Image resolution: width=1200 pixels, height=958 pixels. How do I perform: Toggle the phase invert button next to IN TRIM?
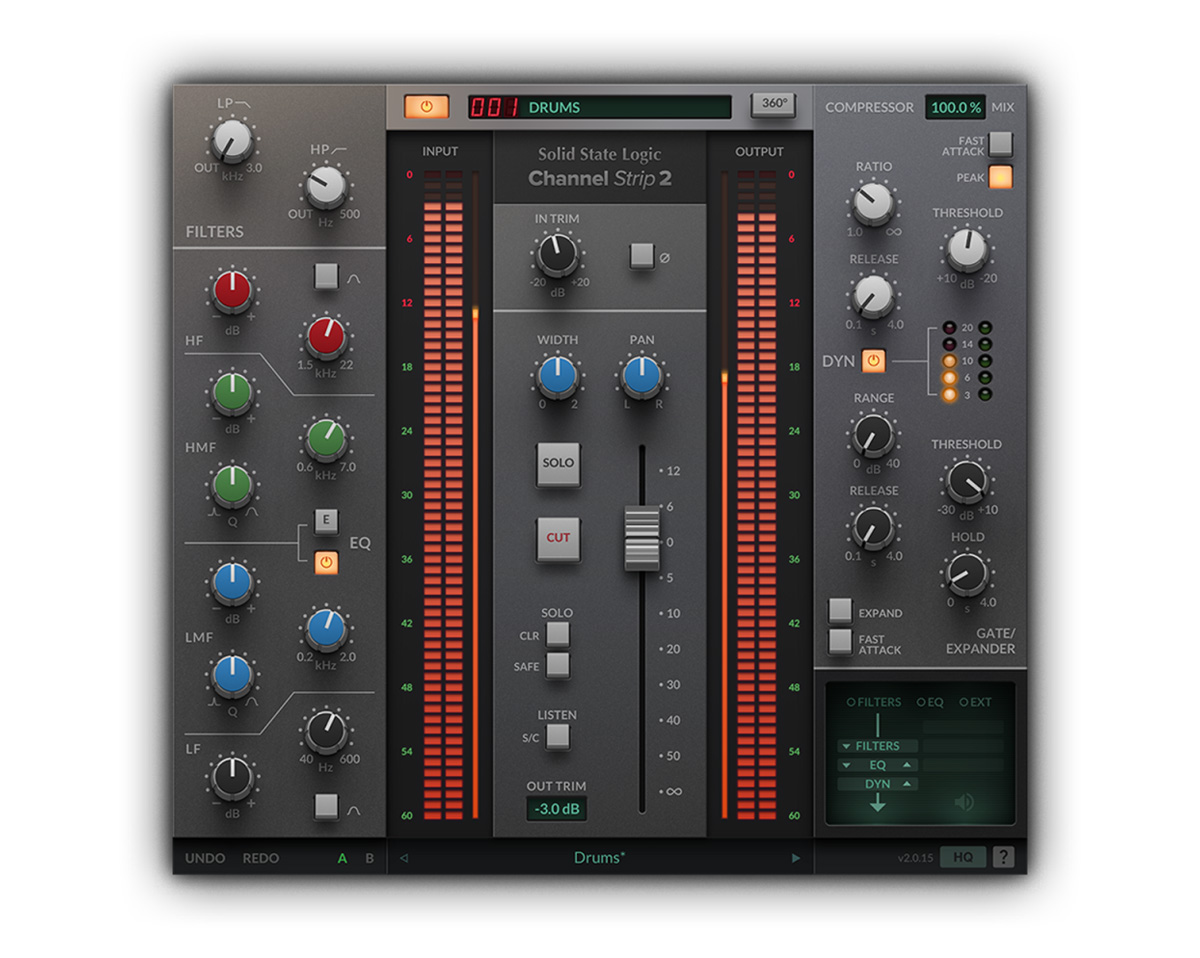click(640, 257)
